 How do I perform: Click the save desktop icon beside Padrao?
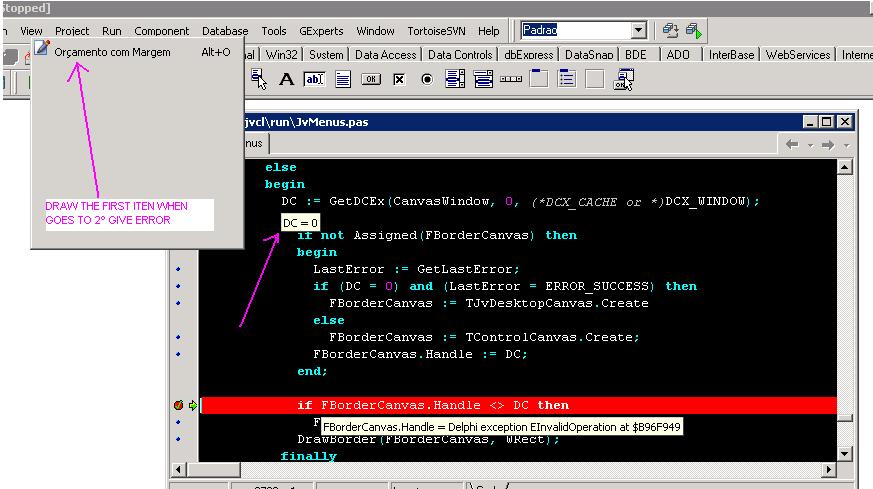672,31
